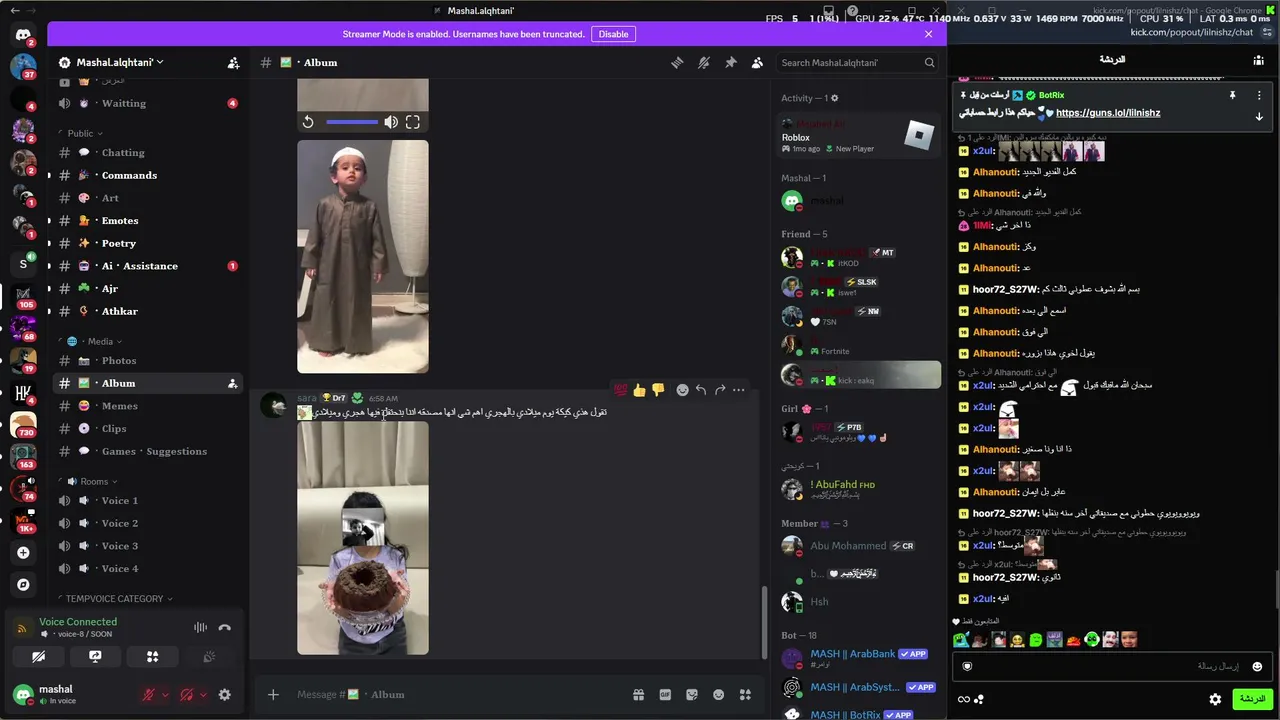The width and height of the screenshot is (1280, 720).
Task: Unpin the BotRix pinned message in Kick chat
Action: pos(1232,95)
